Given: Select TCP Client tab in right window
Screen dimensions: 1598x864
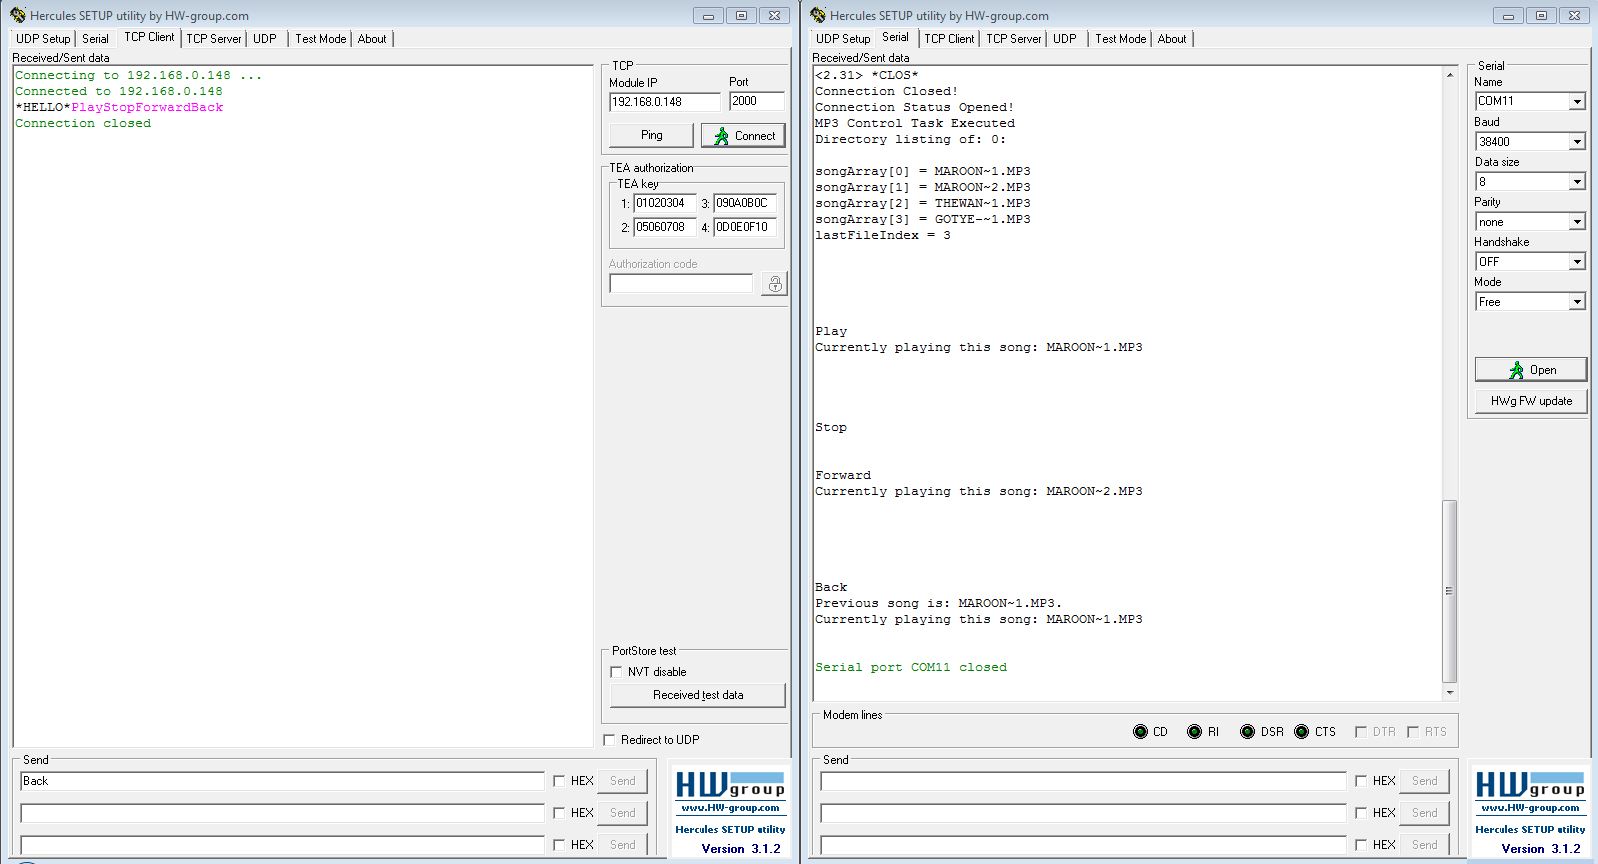Looking at the screenshot, I should click(x=949, y=39).
